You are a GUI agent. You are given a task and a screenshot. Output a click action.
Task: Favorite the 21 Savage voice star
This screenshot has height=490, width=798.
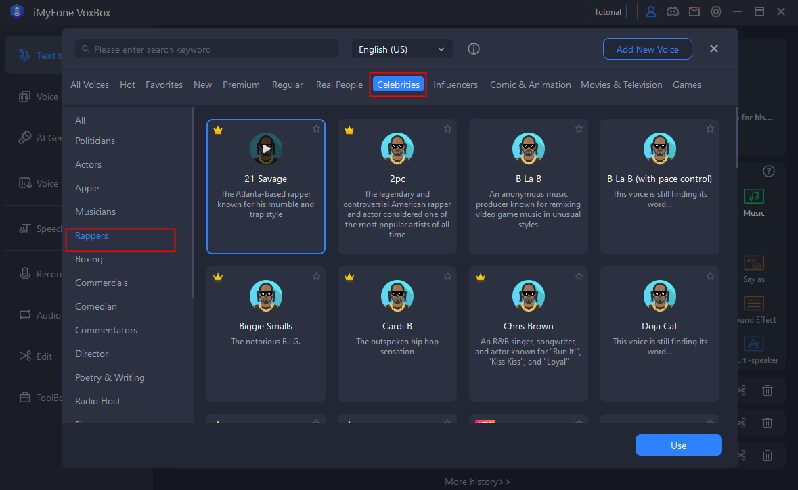pos(316,129)
